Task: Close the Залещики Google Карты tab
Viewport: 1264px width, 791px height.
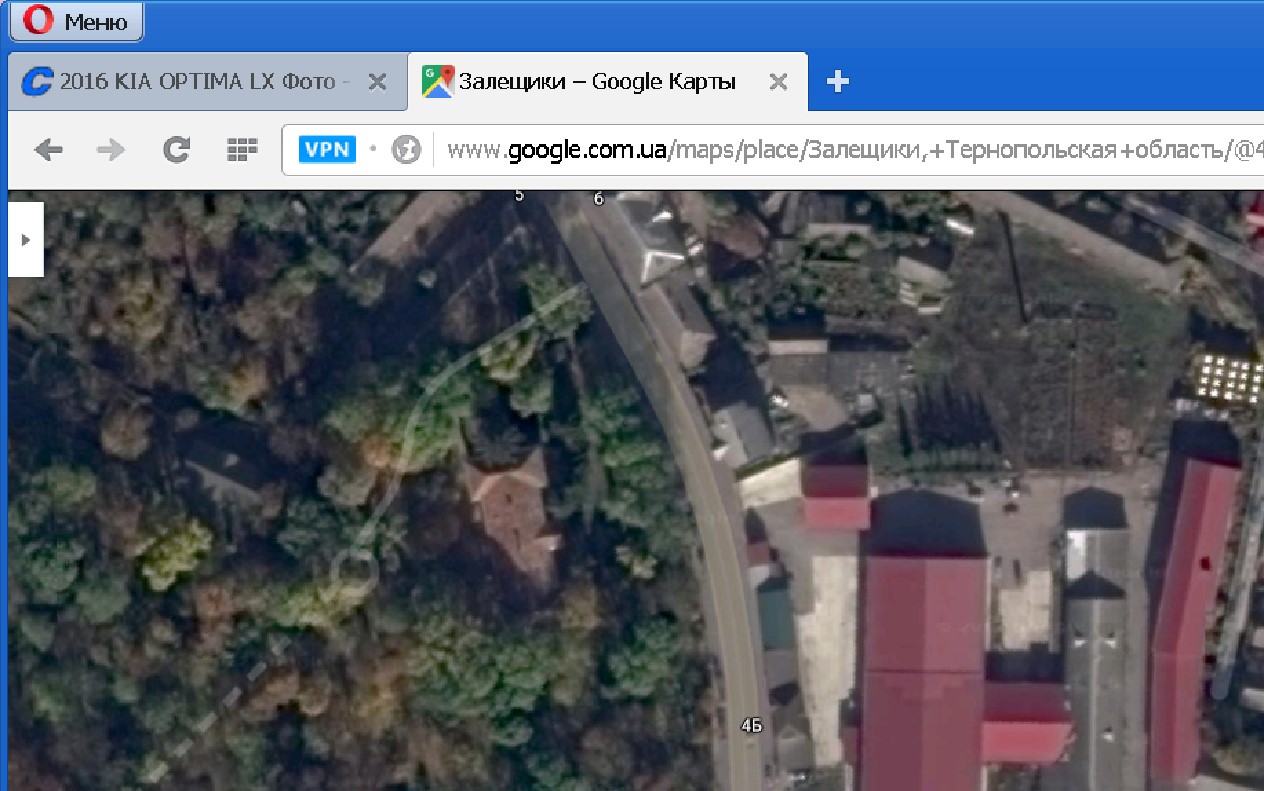Action: click(779, 82)
